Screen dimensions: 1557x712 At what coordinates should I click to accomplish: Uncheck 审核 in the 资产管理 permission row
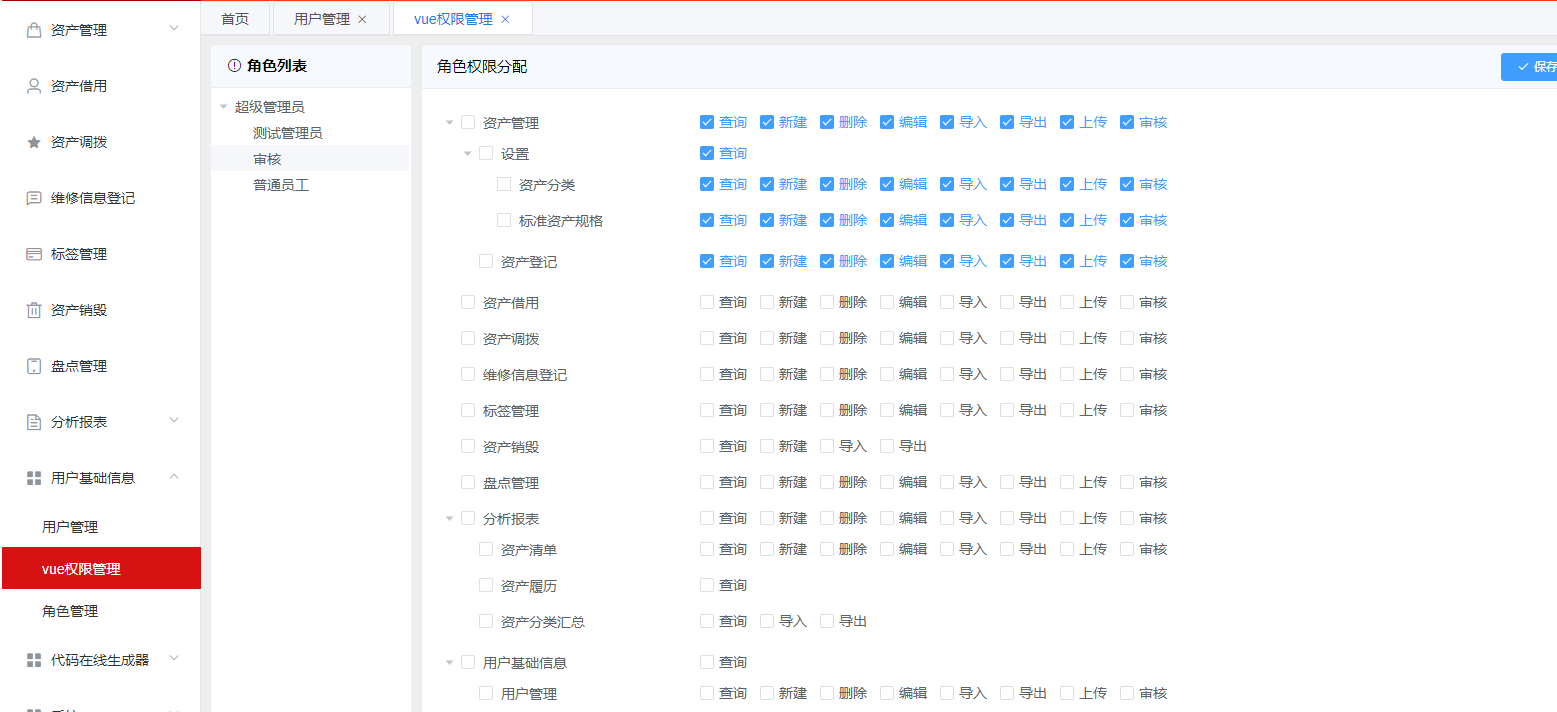click(1127, 122)
